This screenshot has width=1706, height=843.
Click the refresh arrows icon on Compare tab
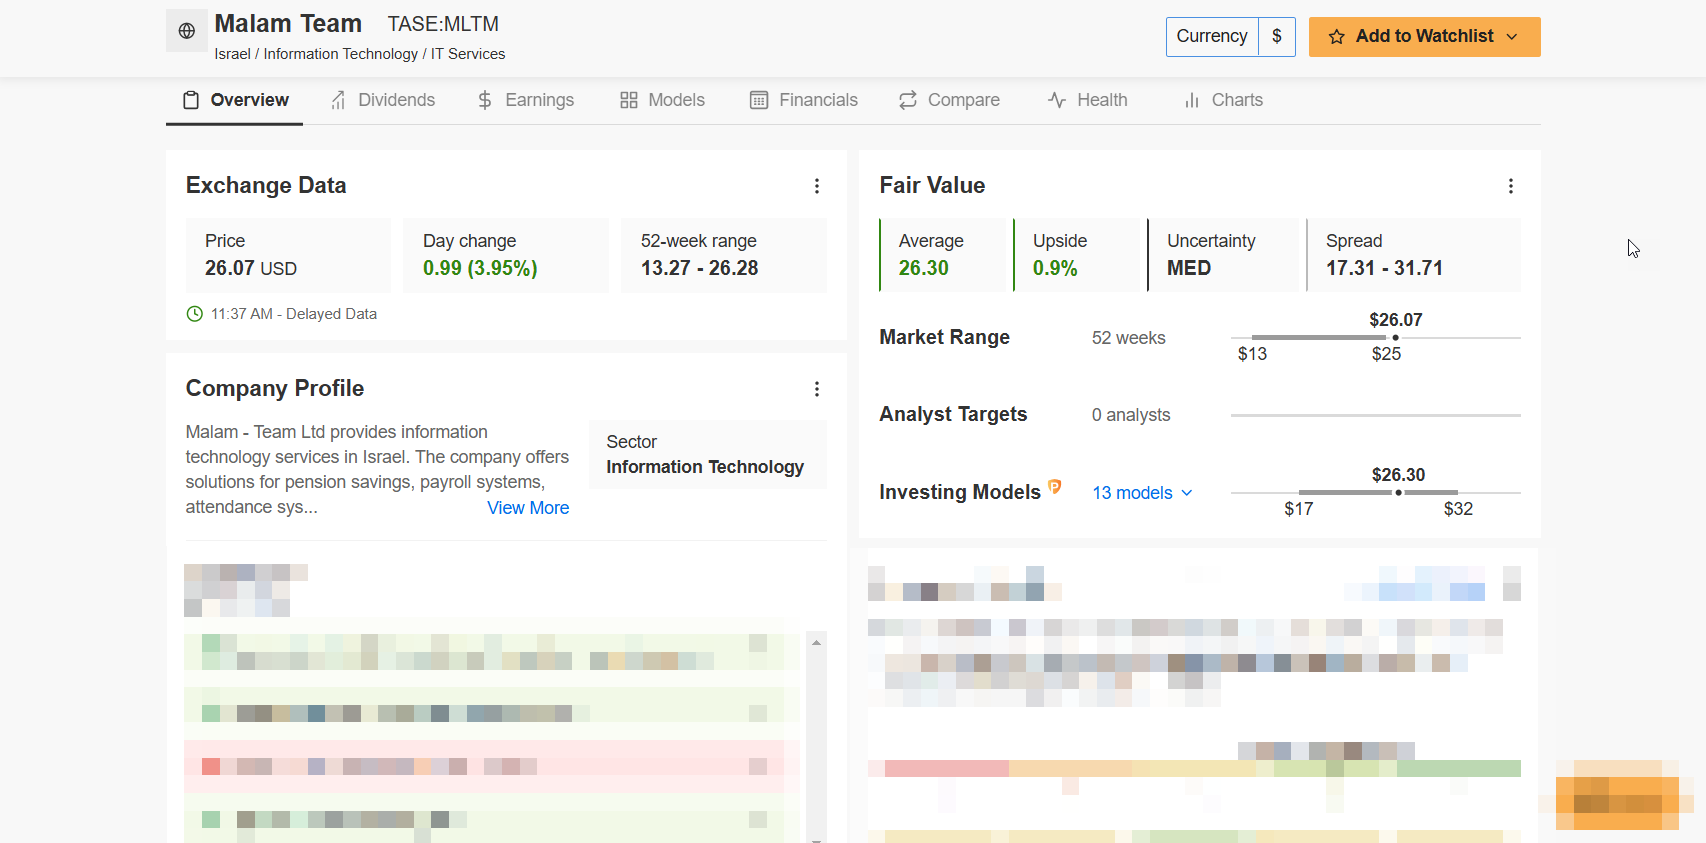pyautogui.click(x=908, y=100)
